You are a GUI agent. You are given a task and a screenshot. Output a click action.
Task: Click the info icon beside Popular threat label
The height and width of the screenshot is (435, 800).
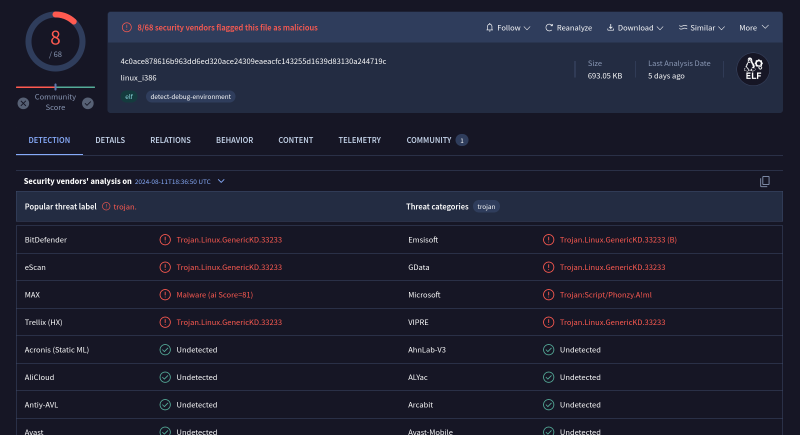[x=106, y=206]
